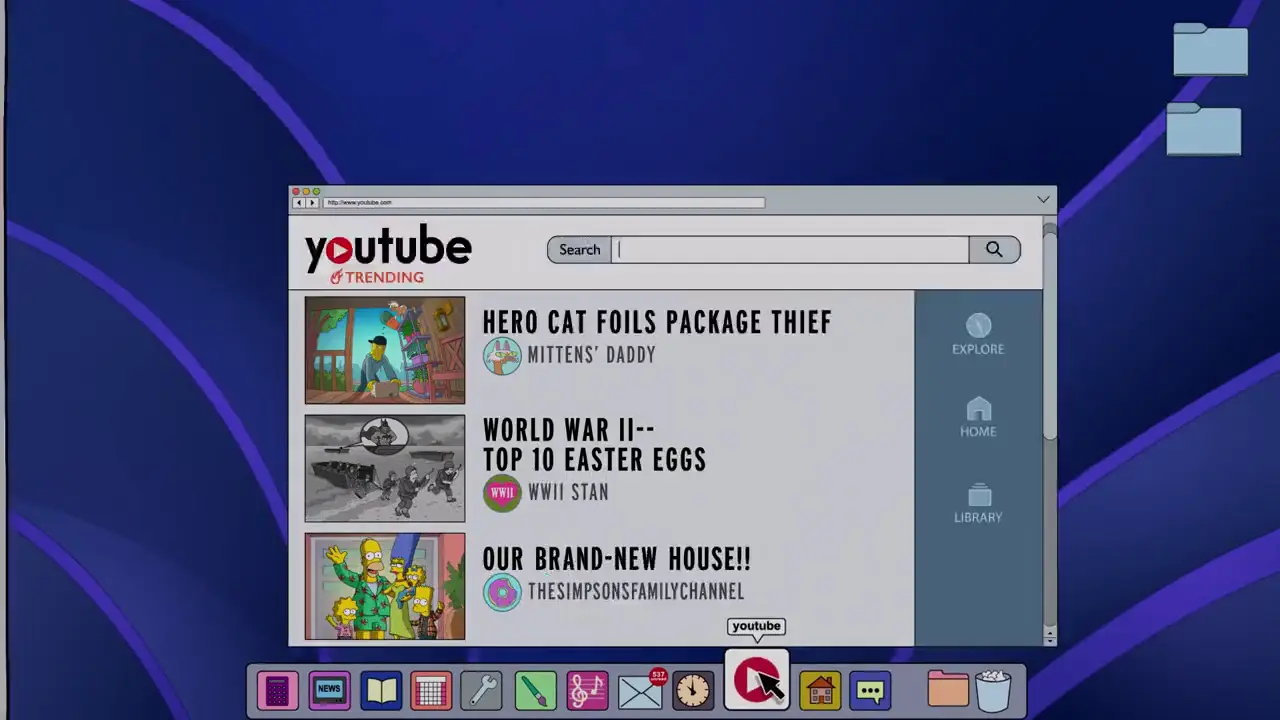
Task: Open the upper desktop folder
Action: tap(1210, 49)
